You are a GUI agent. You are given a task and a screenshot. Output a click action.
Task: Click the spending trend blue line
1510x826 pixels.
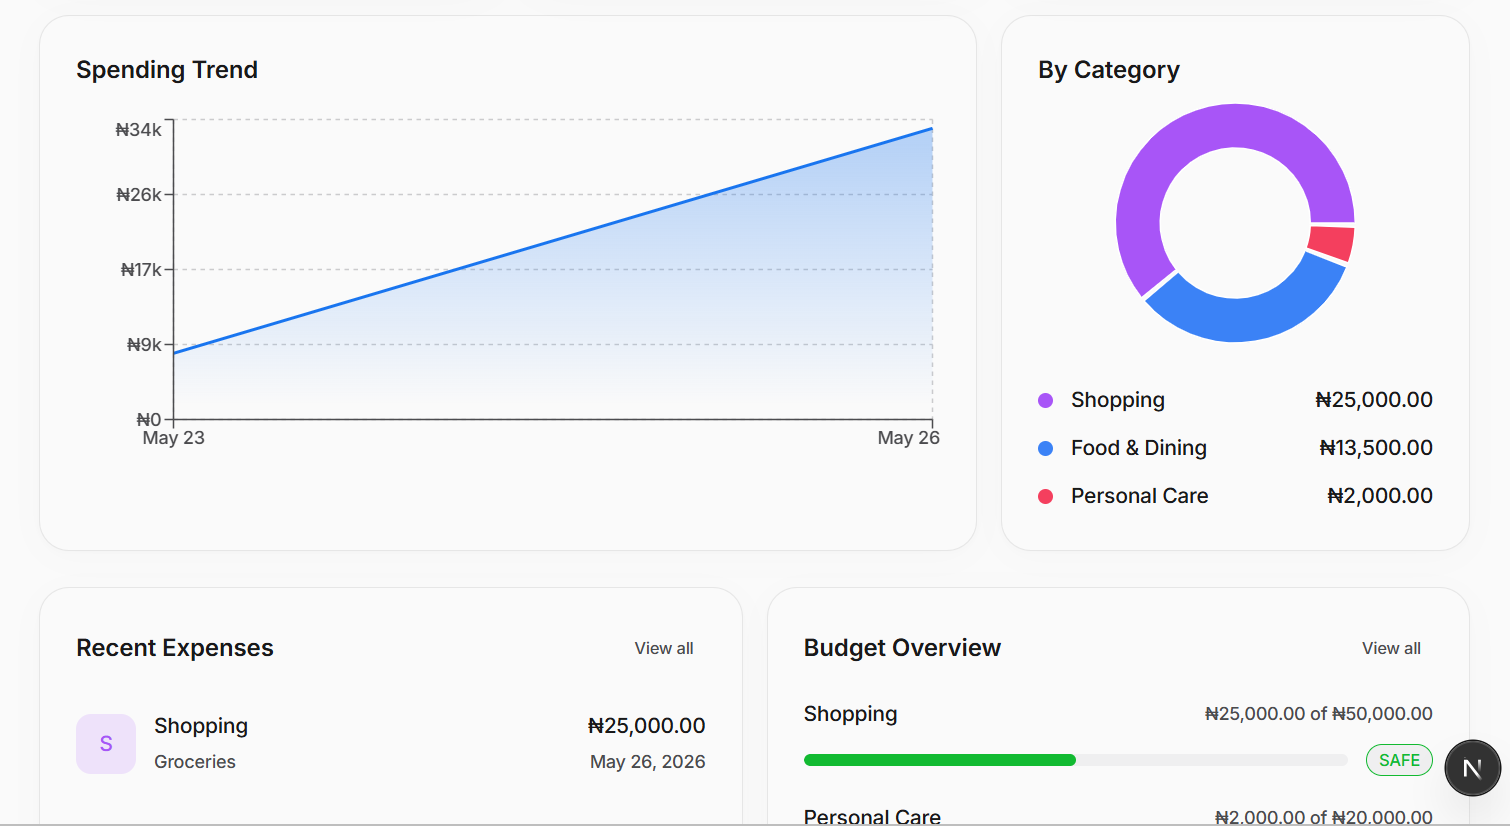point(553,240)
